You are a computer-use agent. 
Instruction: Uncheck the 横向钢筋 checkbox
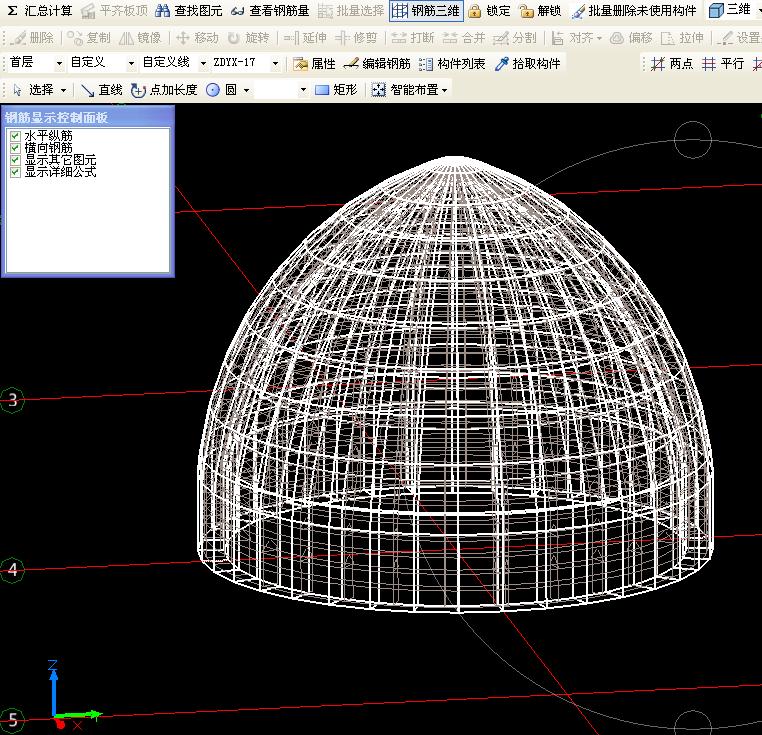click(x=15, y=148)
